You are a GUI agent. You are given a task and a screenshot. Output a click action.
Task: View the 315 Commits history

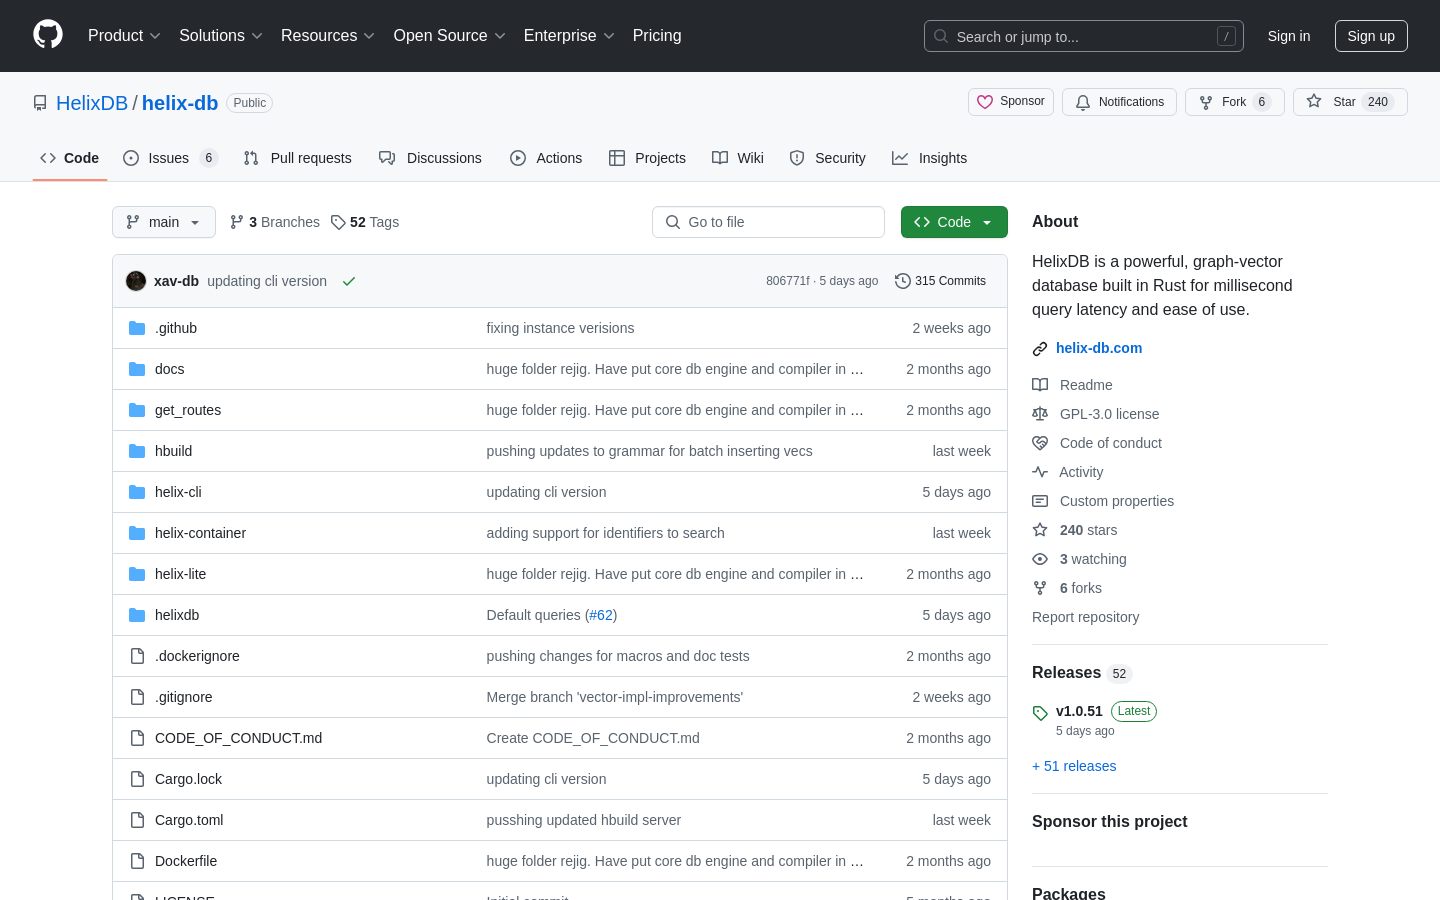[x=940, y=281]
